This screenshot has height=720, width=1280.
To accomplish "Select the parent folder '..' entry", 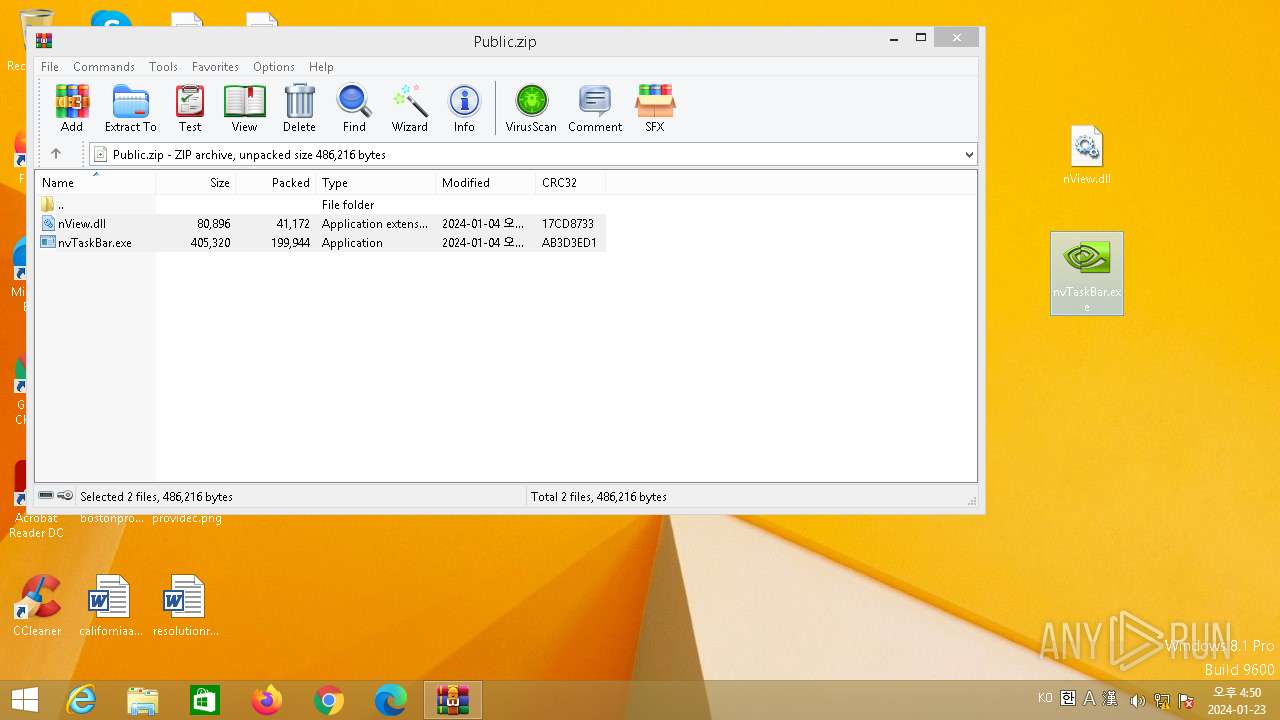I will 54,204.
